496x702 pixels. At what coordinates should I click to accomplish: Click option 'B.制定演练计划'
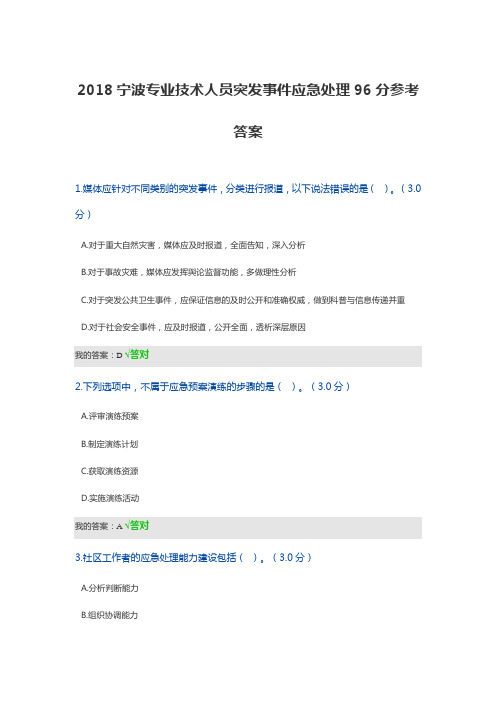(109, 444)
